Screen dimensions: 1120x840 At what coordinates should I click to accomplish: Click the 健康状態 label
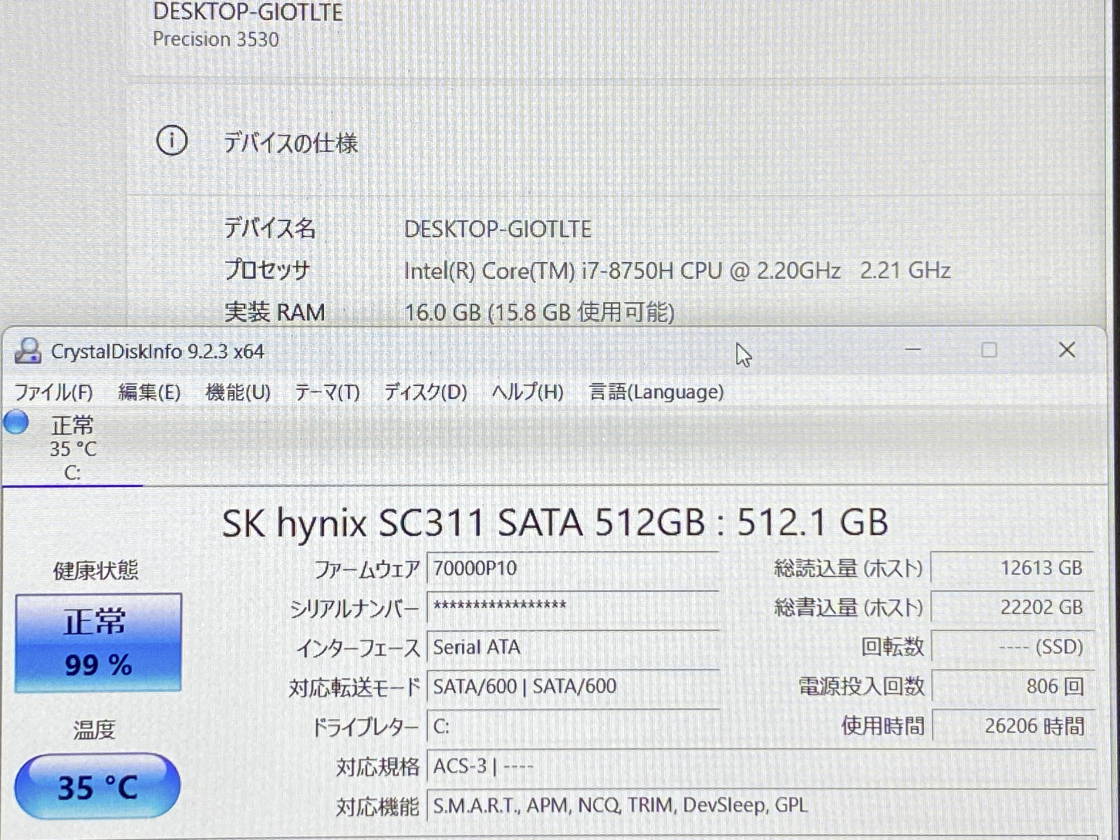96,571
